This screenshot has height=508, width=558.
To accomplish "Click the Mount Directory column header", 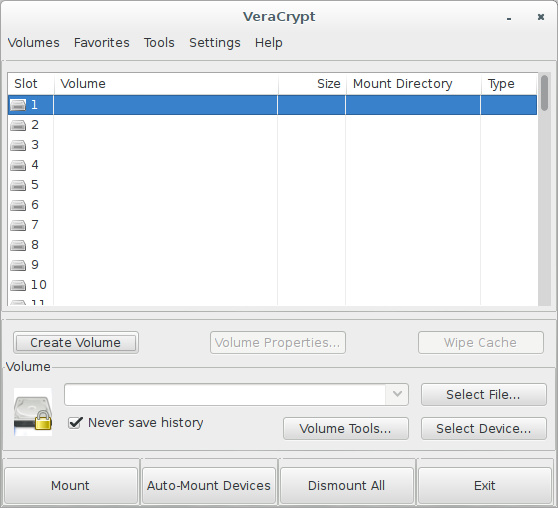I will 413,84.
